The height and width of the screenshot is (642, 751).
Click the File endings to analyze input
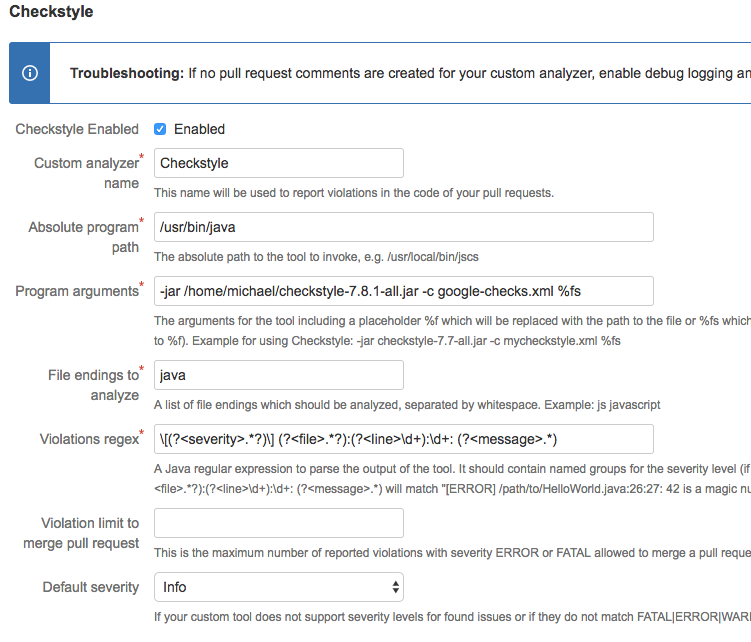click(278, 375)
